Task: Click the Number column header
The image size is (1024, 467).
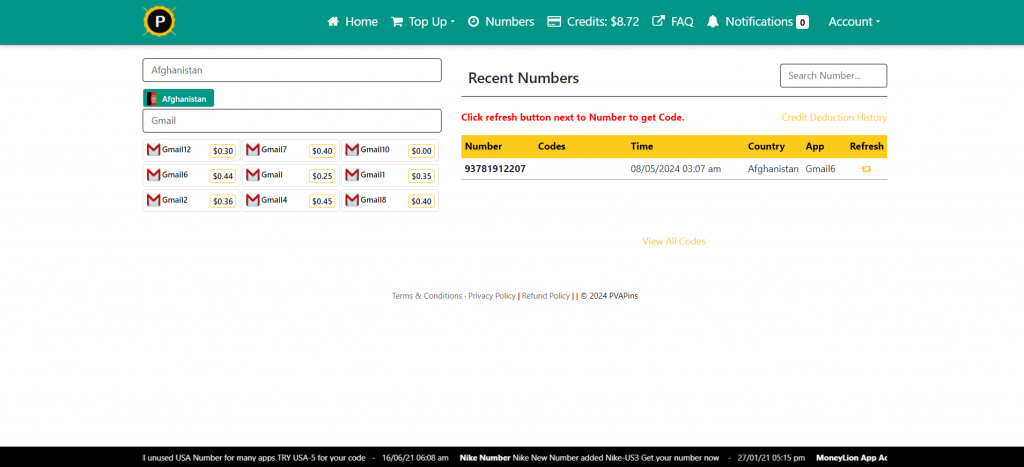Action: (x=483, y=146)
